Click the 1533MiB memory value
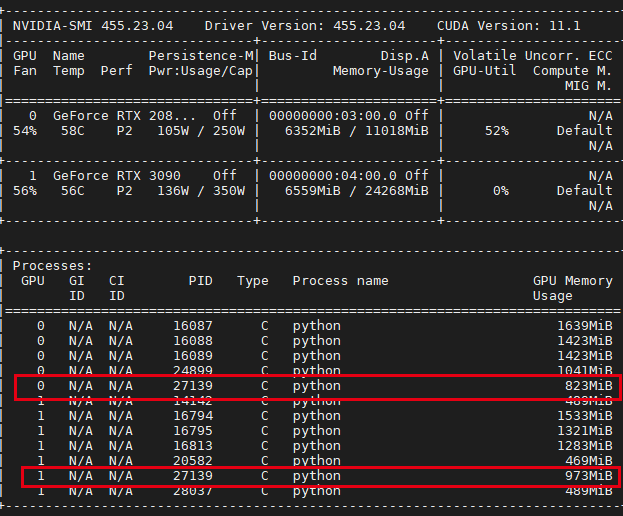This screenshot has height=516, width=623. [x=585, y=416]
